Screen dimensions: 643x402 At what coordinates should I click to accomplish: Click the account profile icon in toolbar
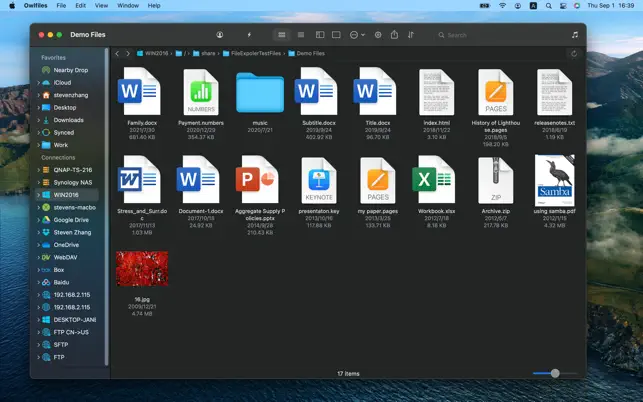tap(220, 35)
